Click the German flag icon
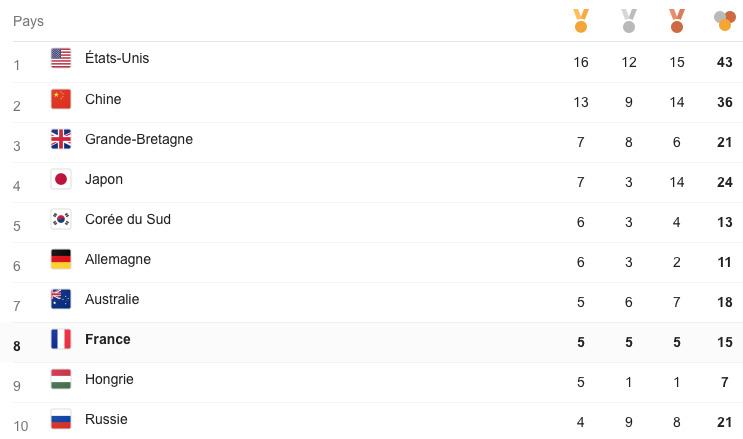Image resolution: width=743 pixels, height=439 pixels. pyautogui.click(x=61, y=259)
